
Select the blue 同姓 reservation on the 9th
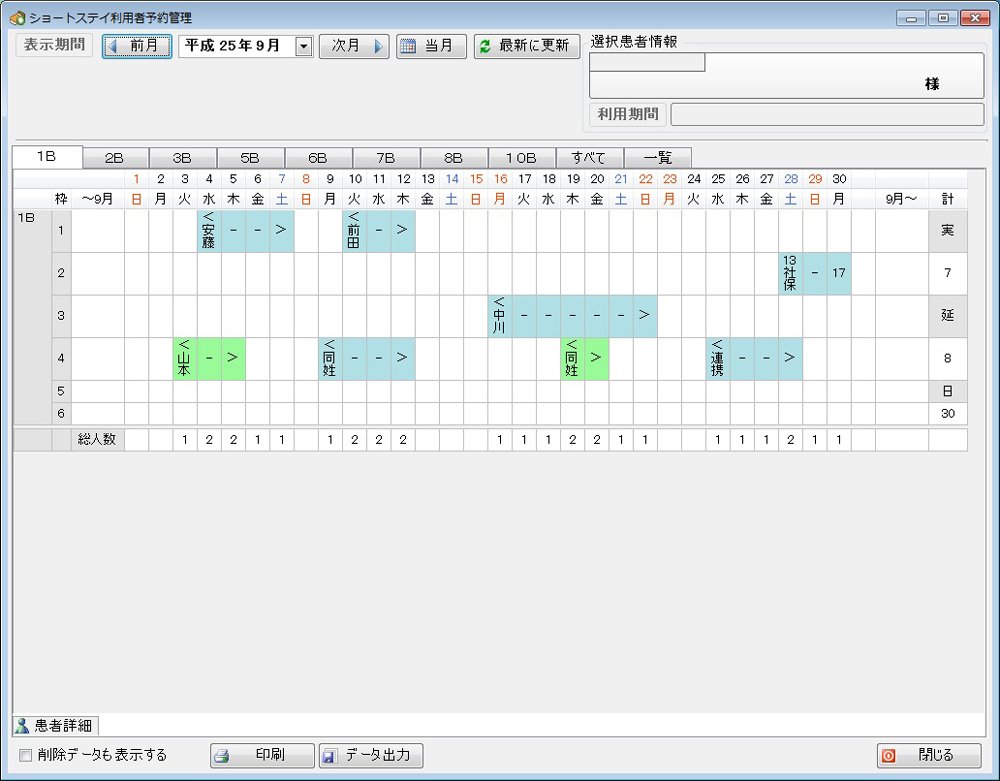pos(330,358)
